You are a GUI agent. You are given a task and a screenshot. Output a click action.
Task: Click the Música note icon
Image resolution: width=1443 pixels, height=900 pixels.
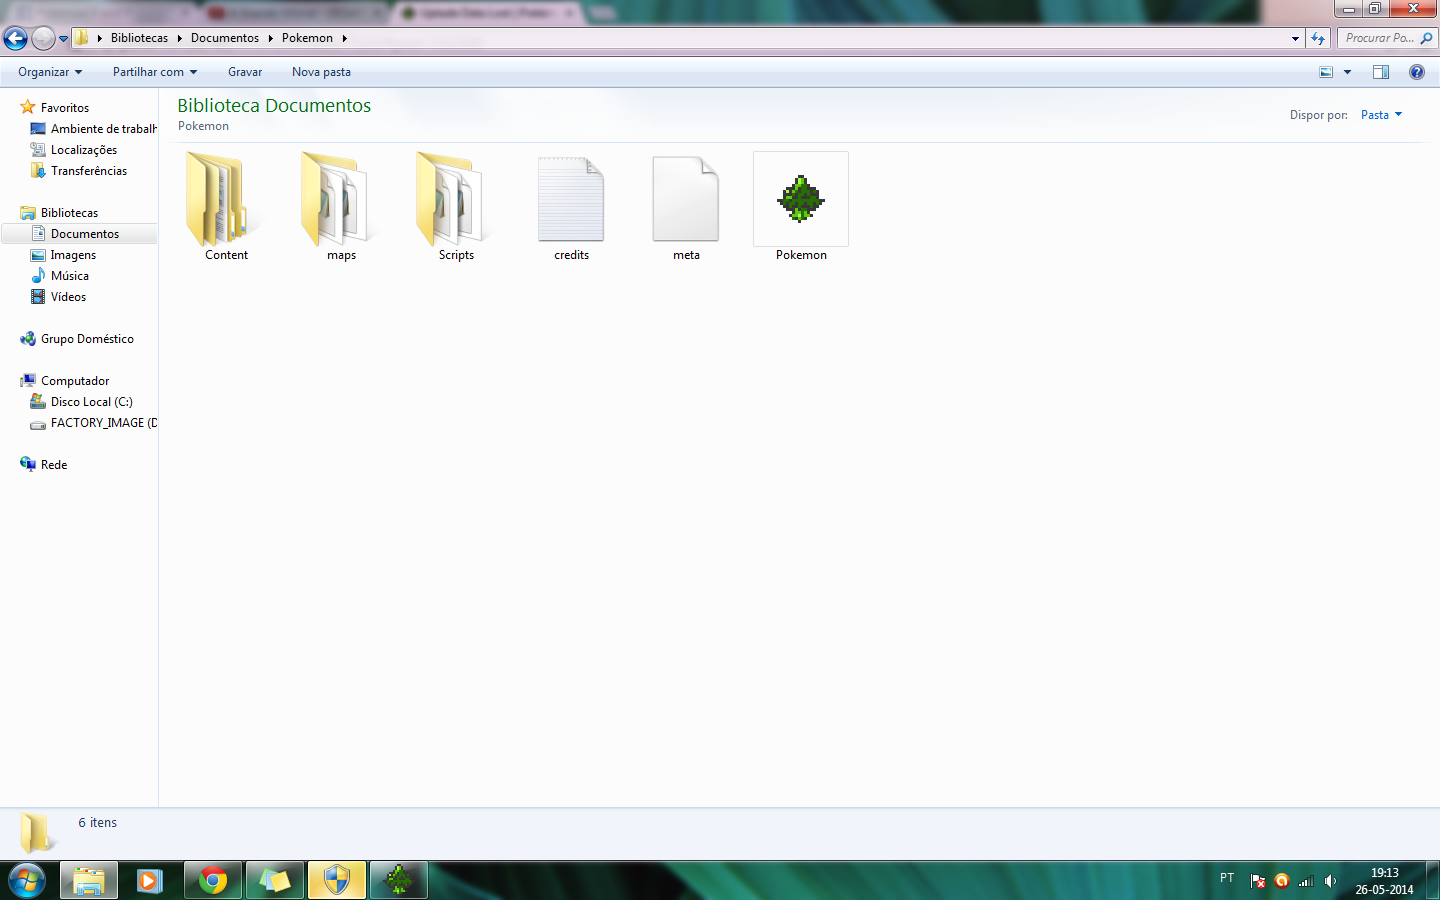point(38,275)
